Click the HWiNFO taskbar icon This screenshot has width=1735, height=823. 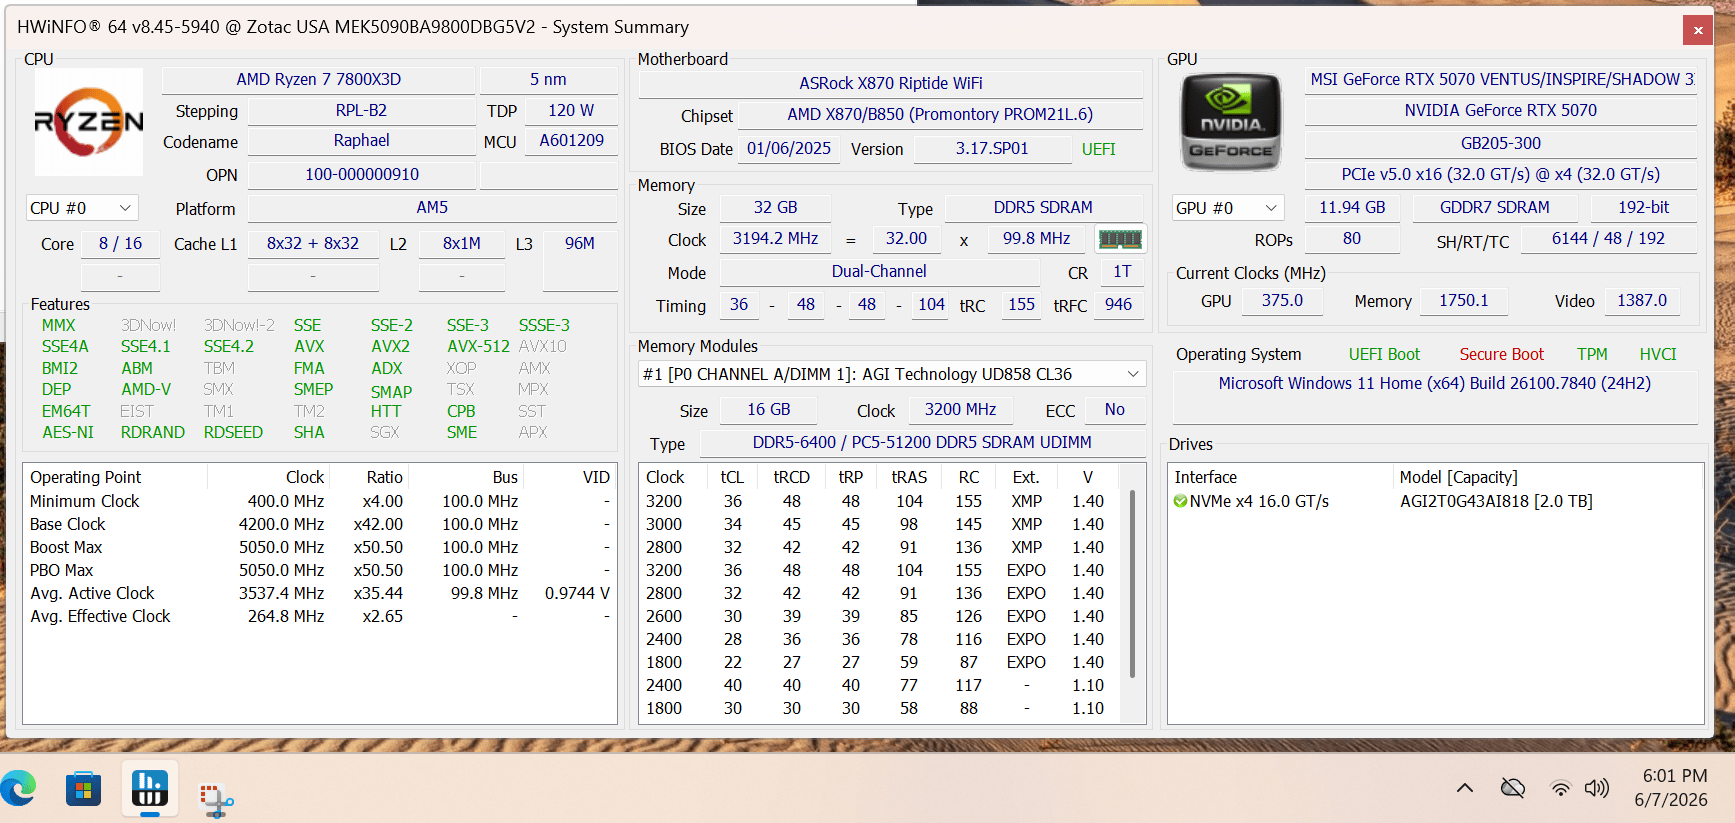[x=150, y=789]
